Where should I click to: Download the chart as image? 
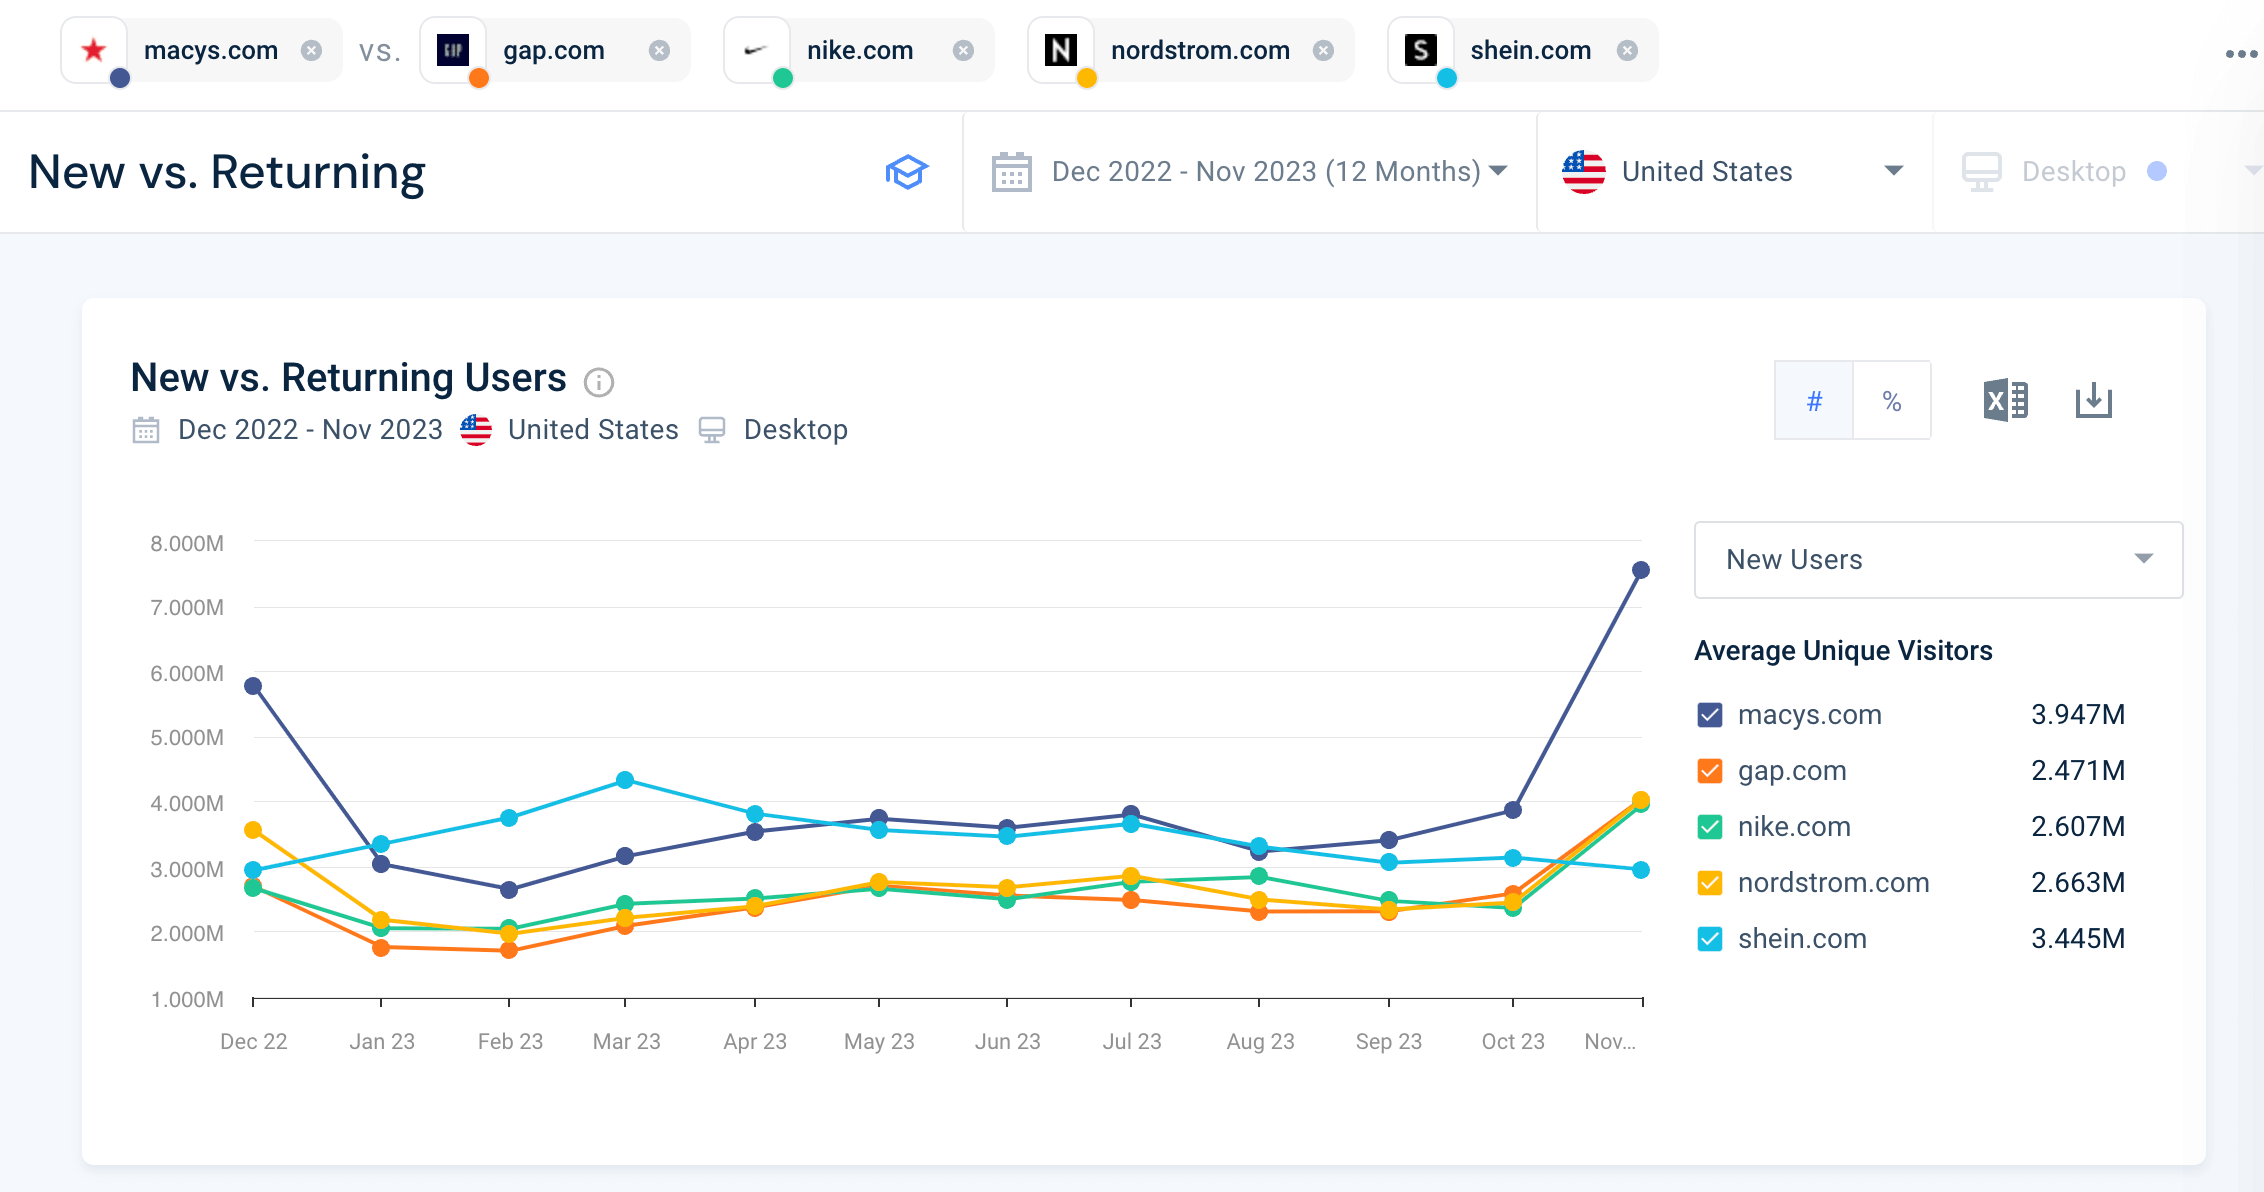[2093, 401]
